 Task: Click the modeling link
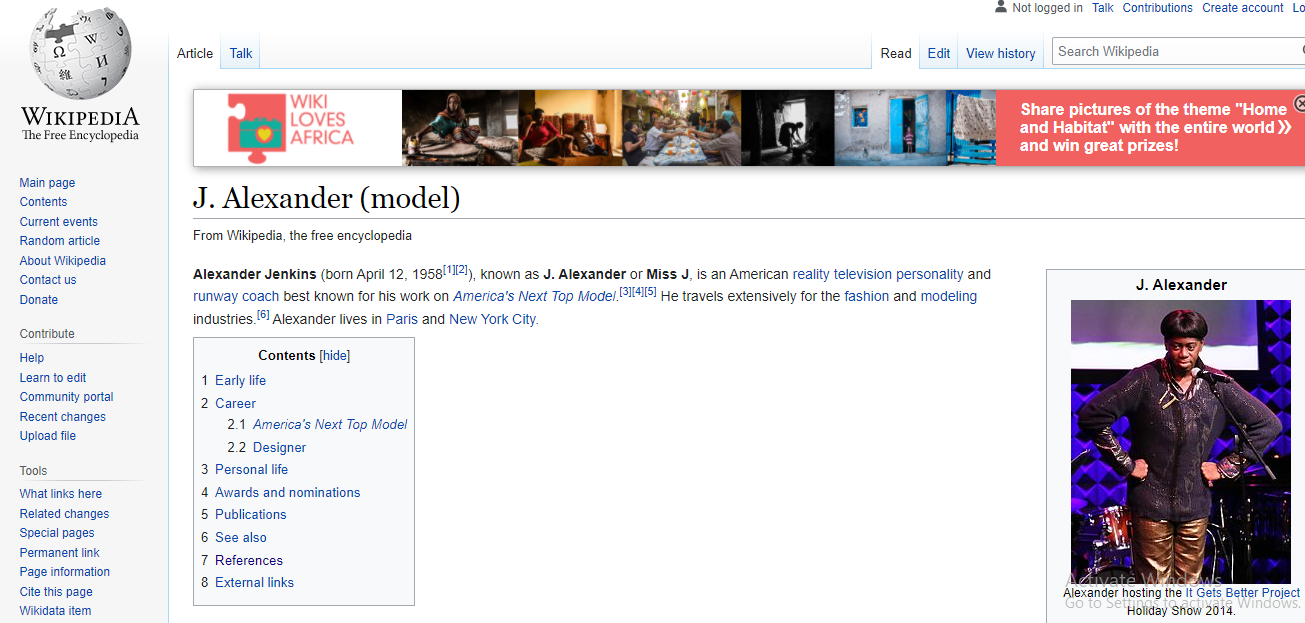click(949, 297)
